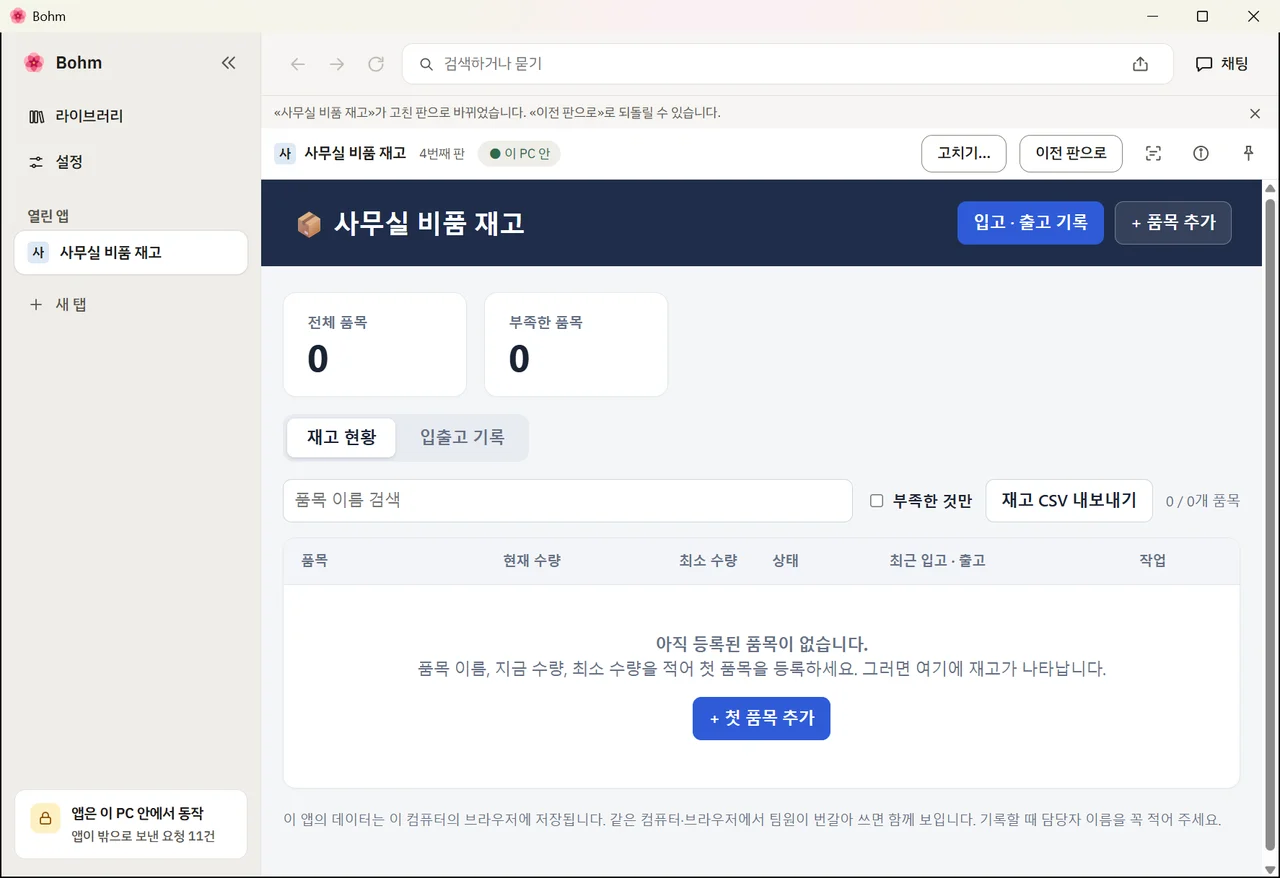This screenshot has width=1280, height=878.
Task: Click the 부족한 품목 summary card
Action: pos(576,345)
